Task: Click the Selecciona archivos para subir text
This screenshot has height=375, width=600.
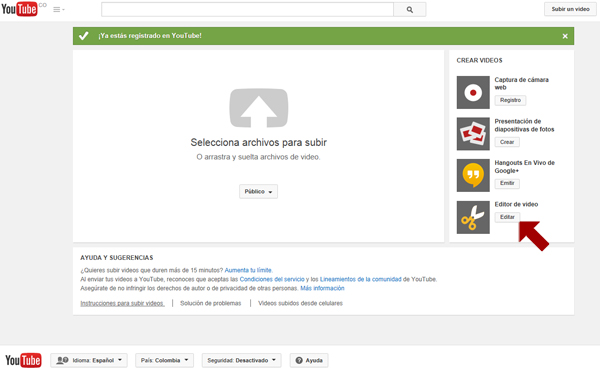Action: pyautogui.click(x=259, y=142)
